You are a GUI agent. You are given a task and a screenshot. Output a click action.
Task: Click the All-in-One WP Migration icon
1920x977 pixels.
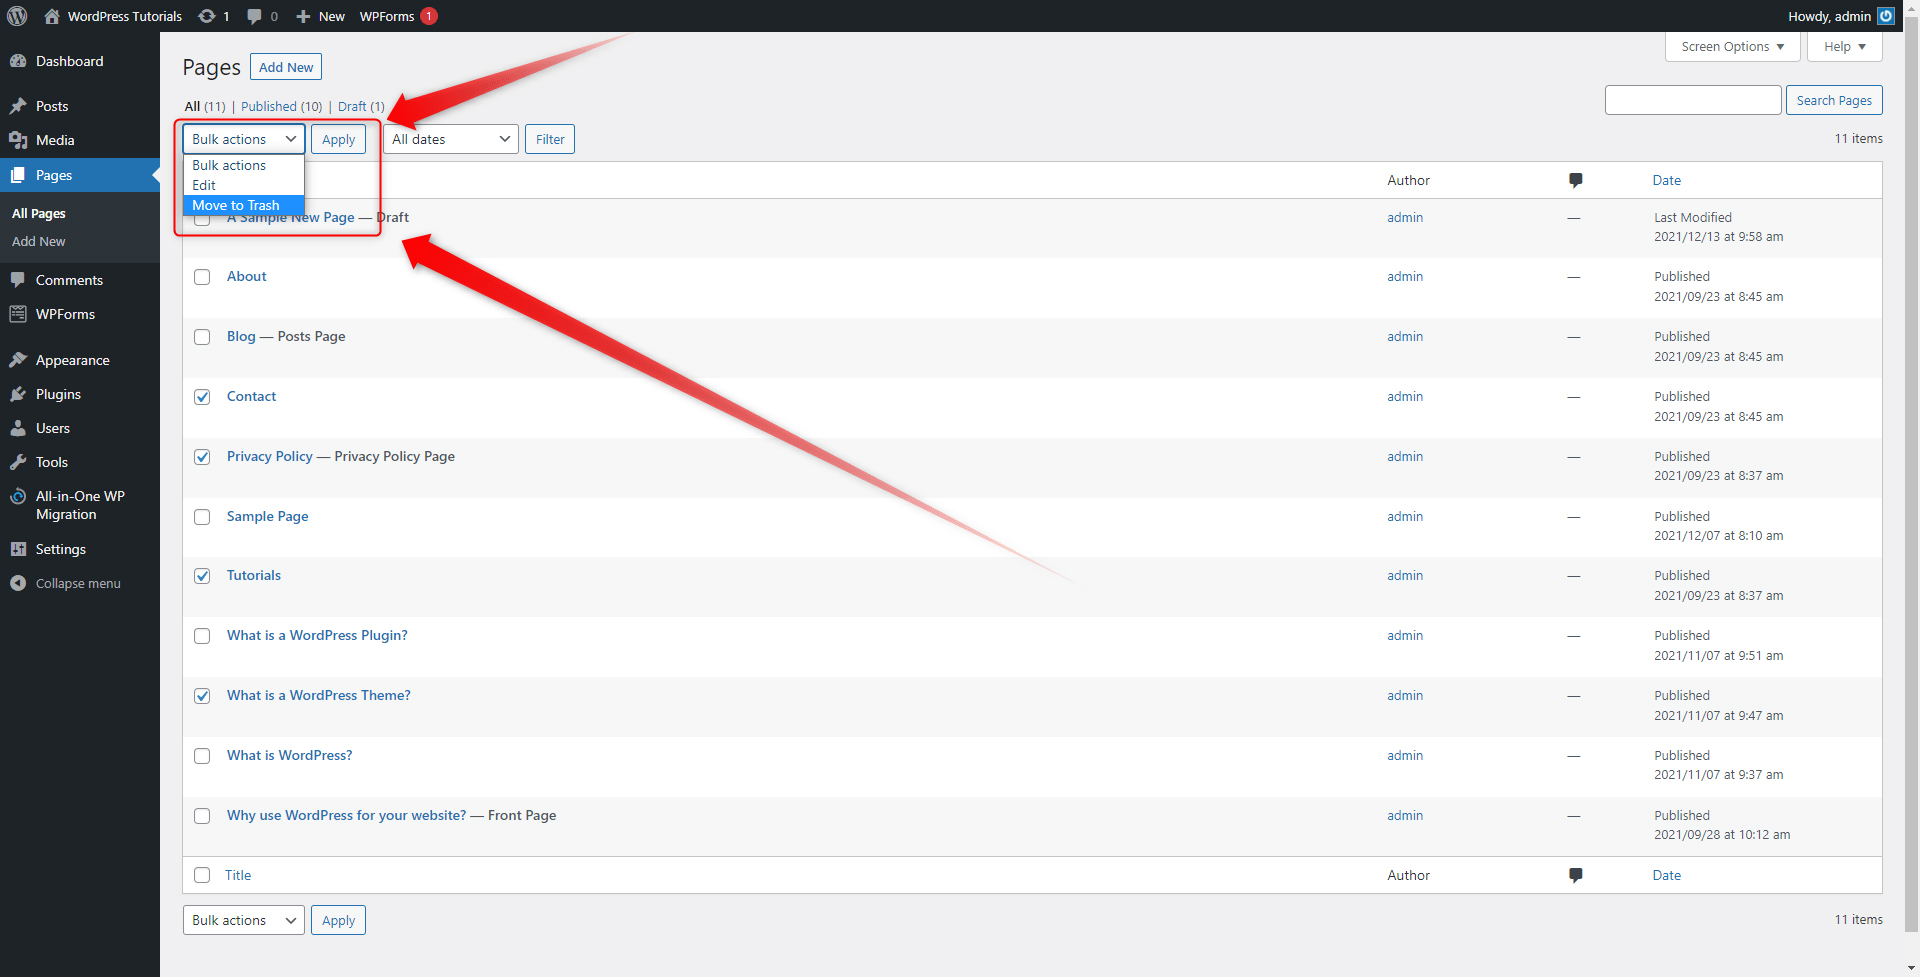pyautogui.click(x=18, y=496)
